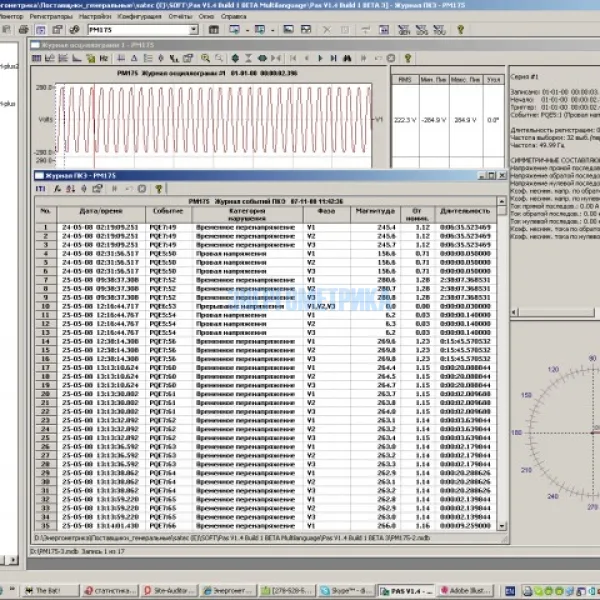Viewport: 600px width, 600px height.
Task: Click the ITI curve icon in event log toolbar
Action: point(41,188)
